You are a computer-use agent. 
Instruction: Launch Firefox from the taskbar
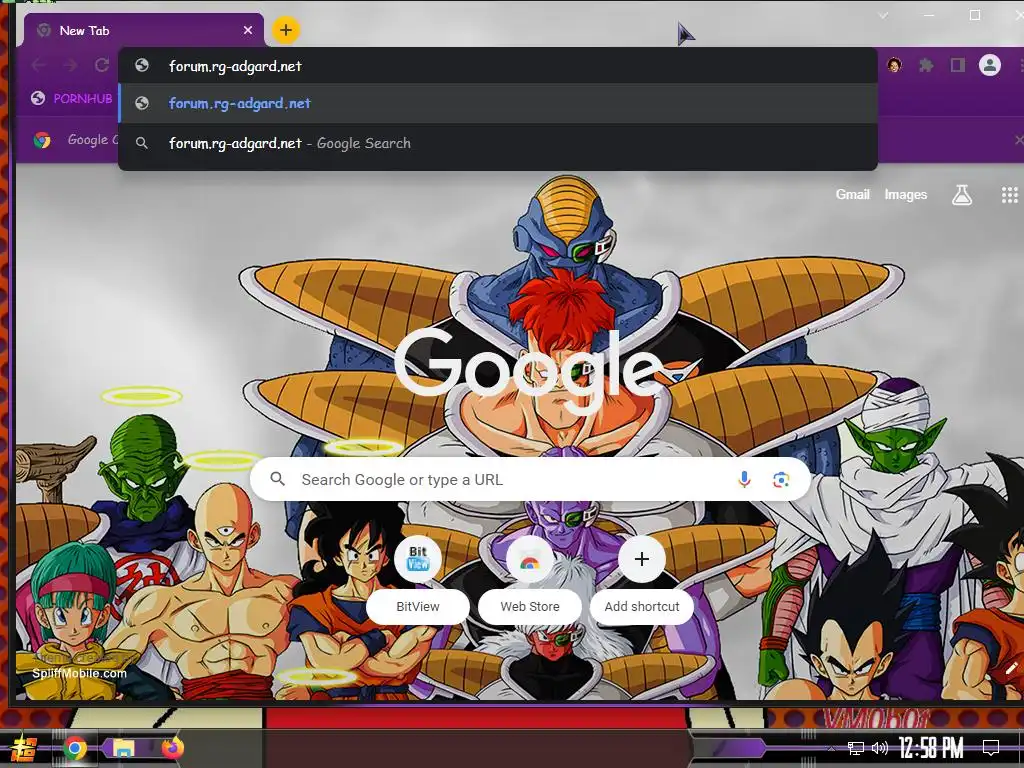pos(172,748)
